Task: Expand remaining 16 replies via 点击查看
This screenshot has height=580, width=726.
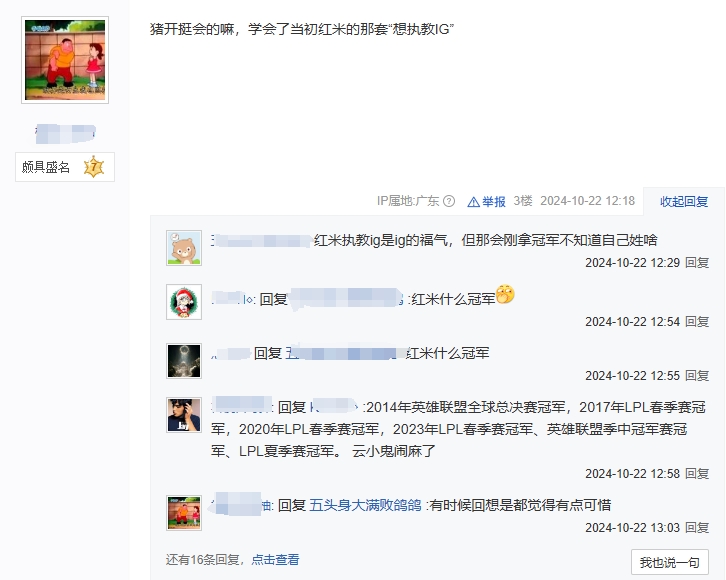Action: 275,559
